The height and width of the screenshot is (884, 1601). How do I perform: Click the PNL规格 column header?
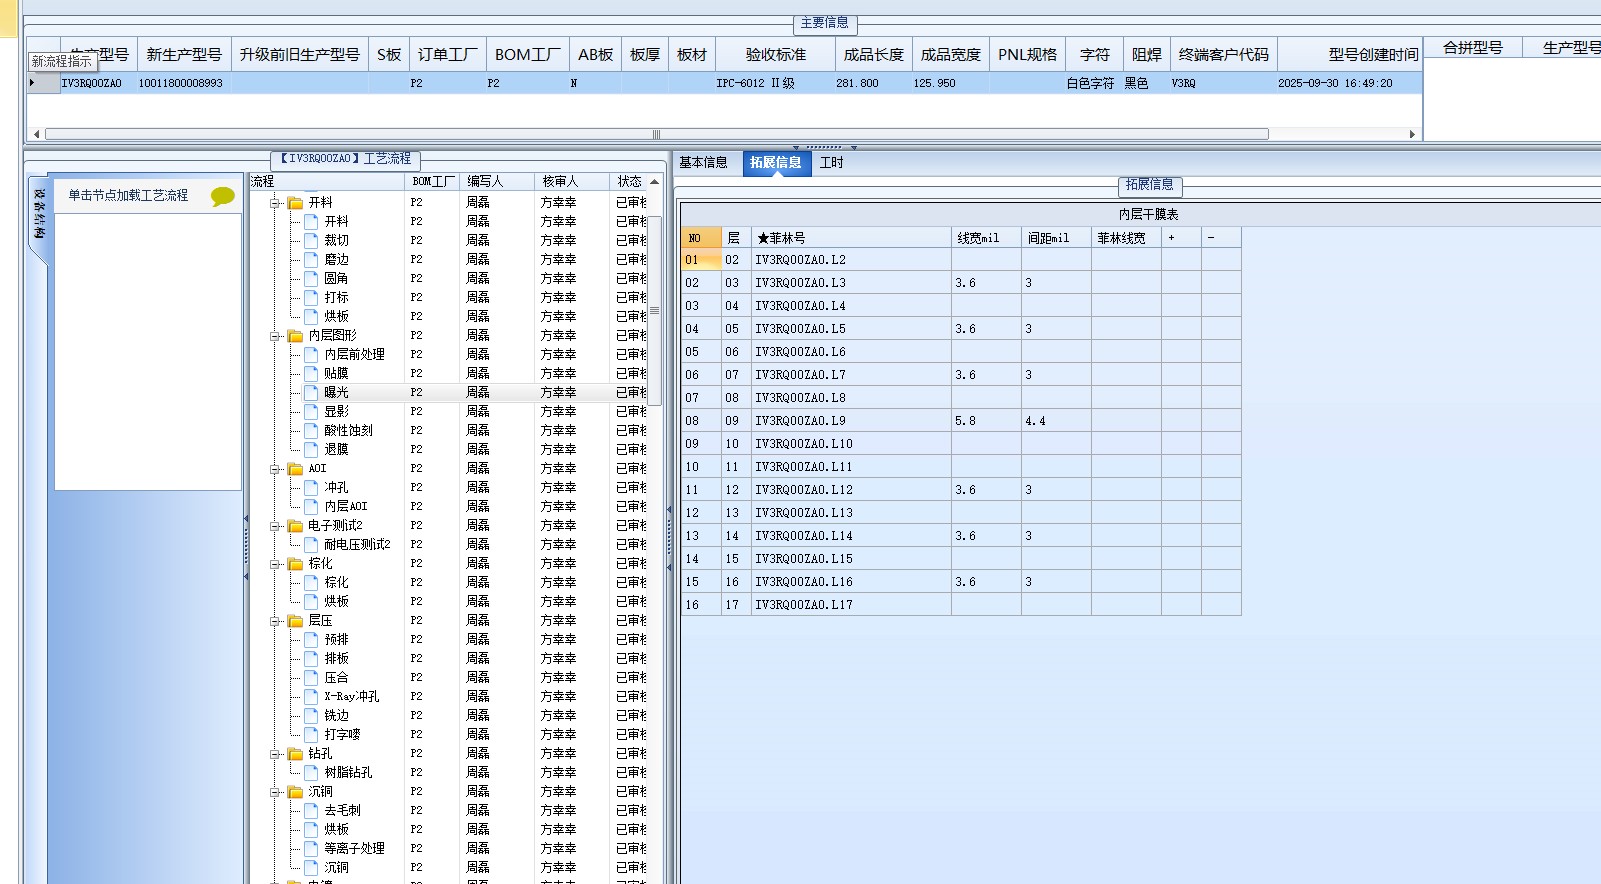pyautogui.click(x=1028, y=55)
